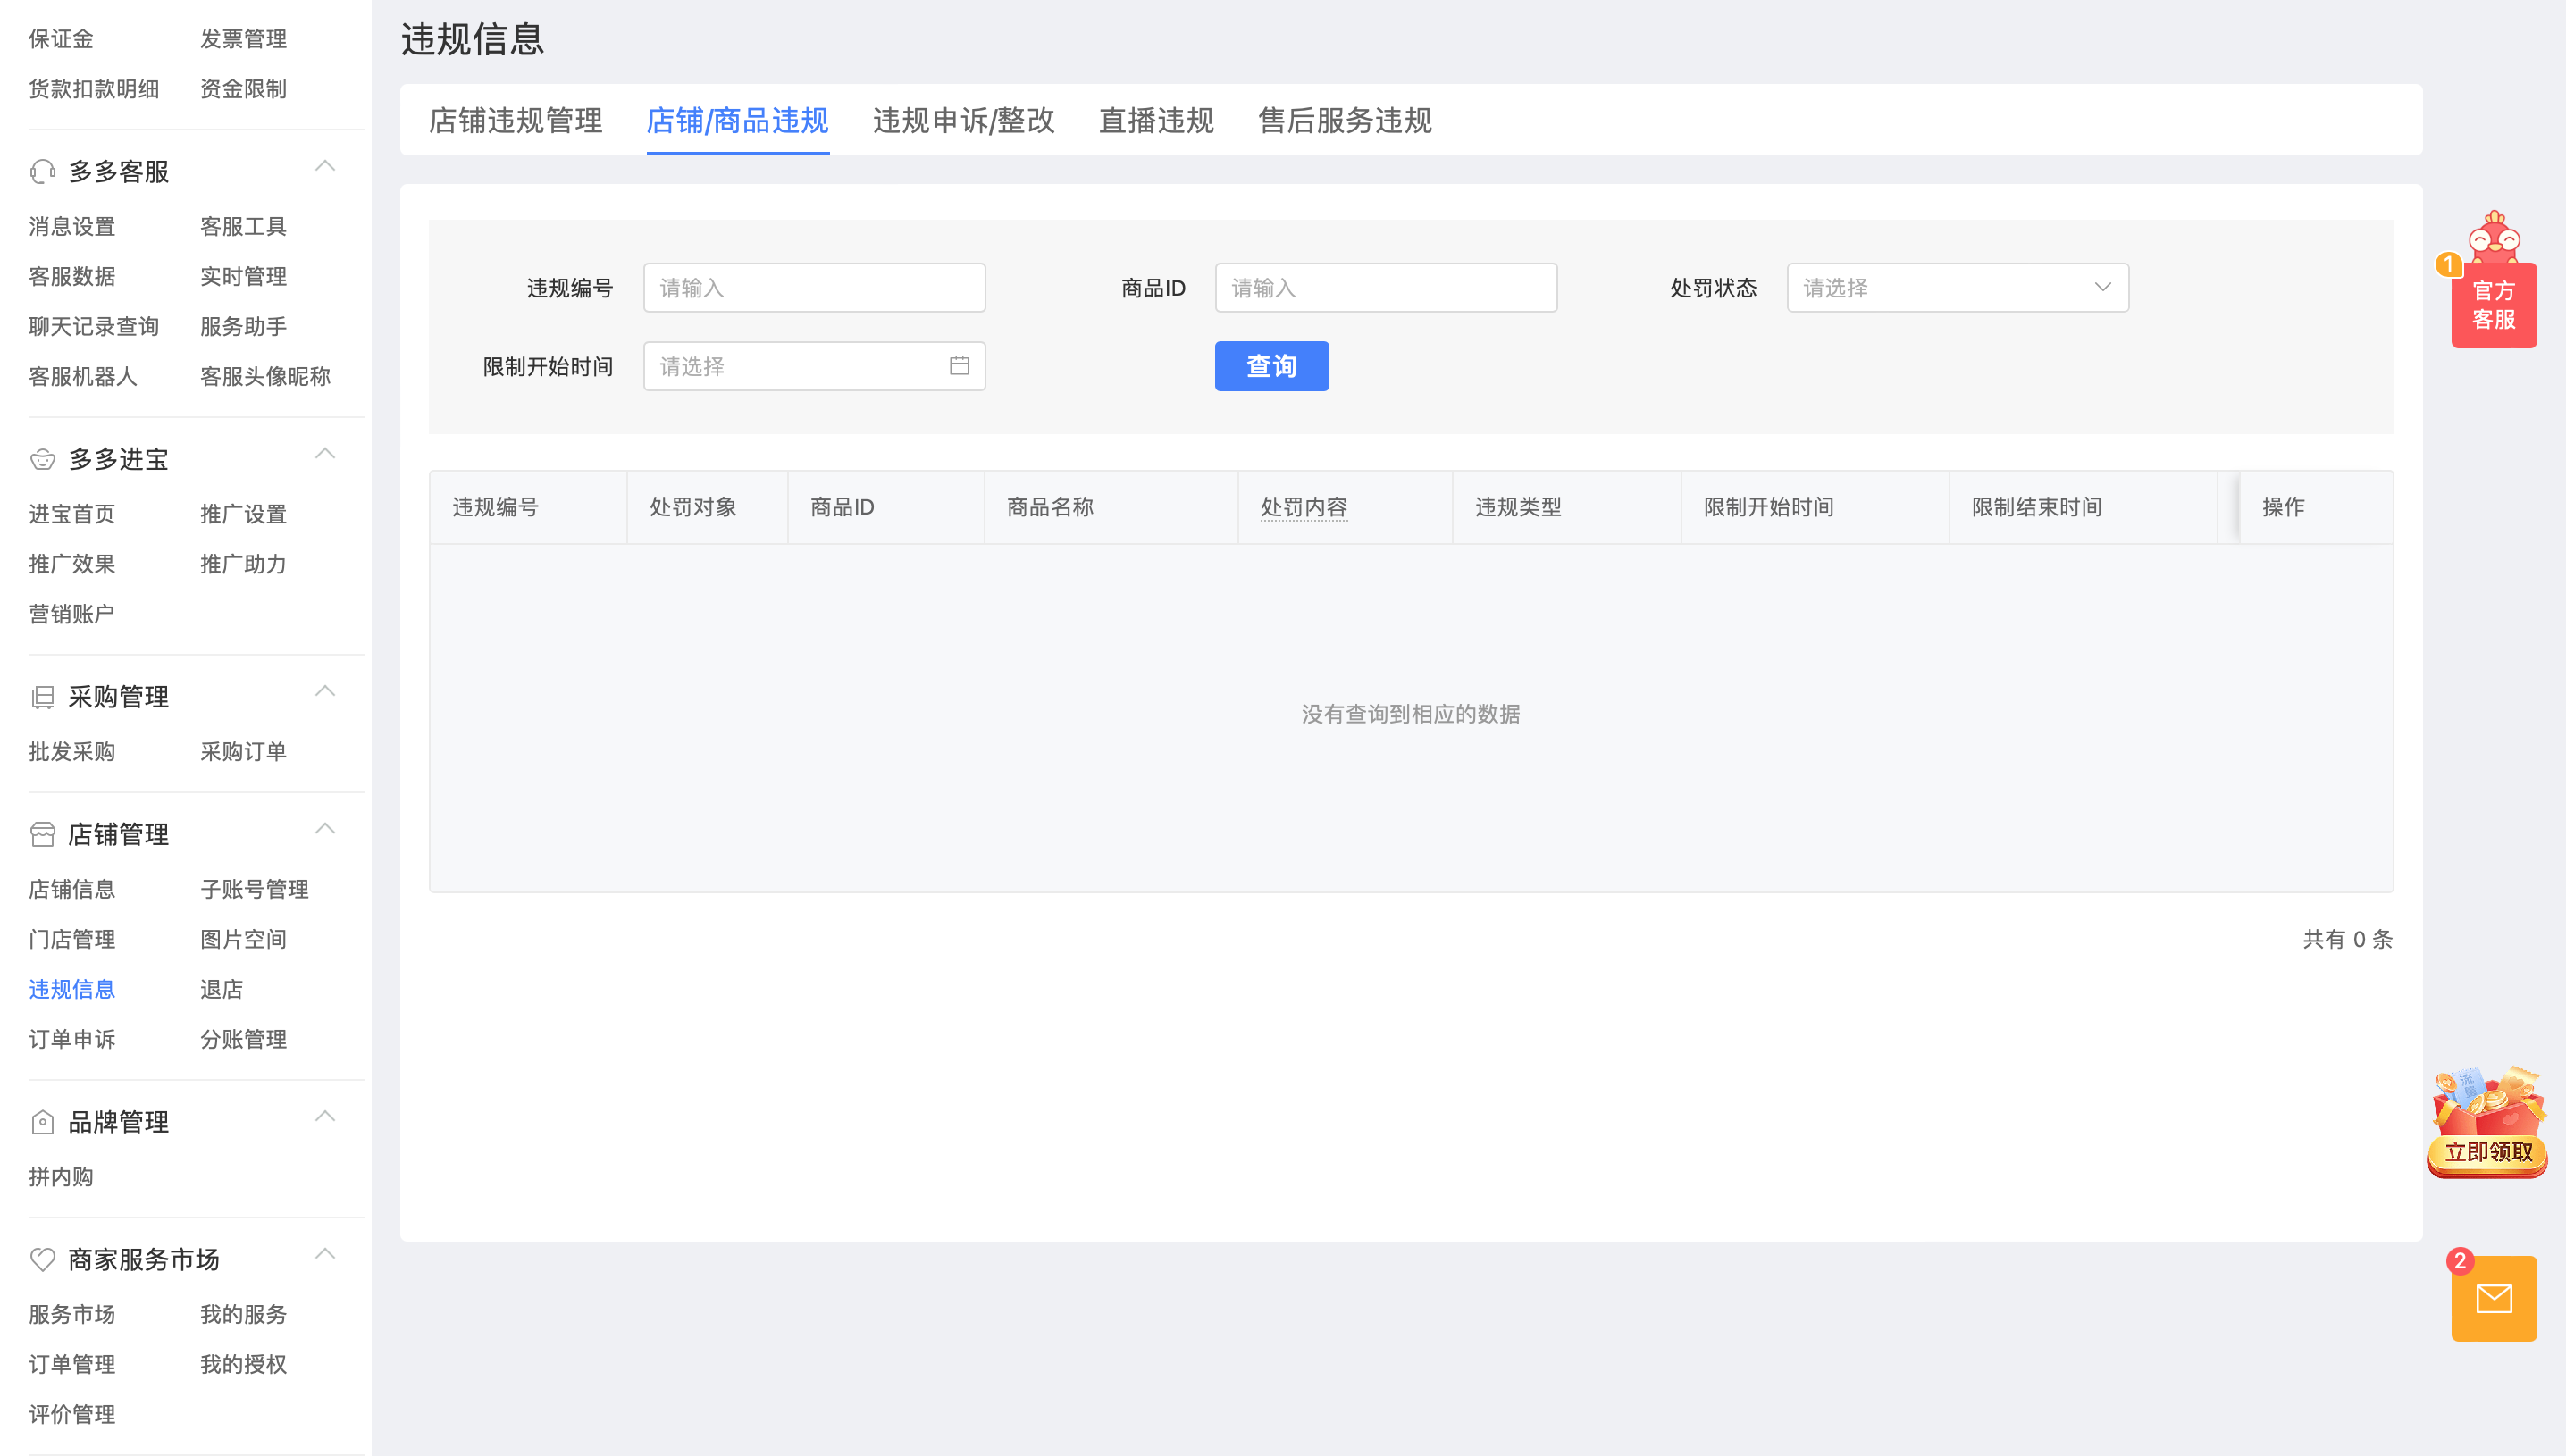Open 资金限制 page

tap(243, 89)
